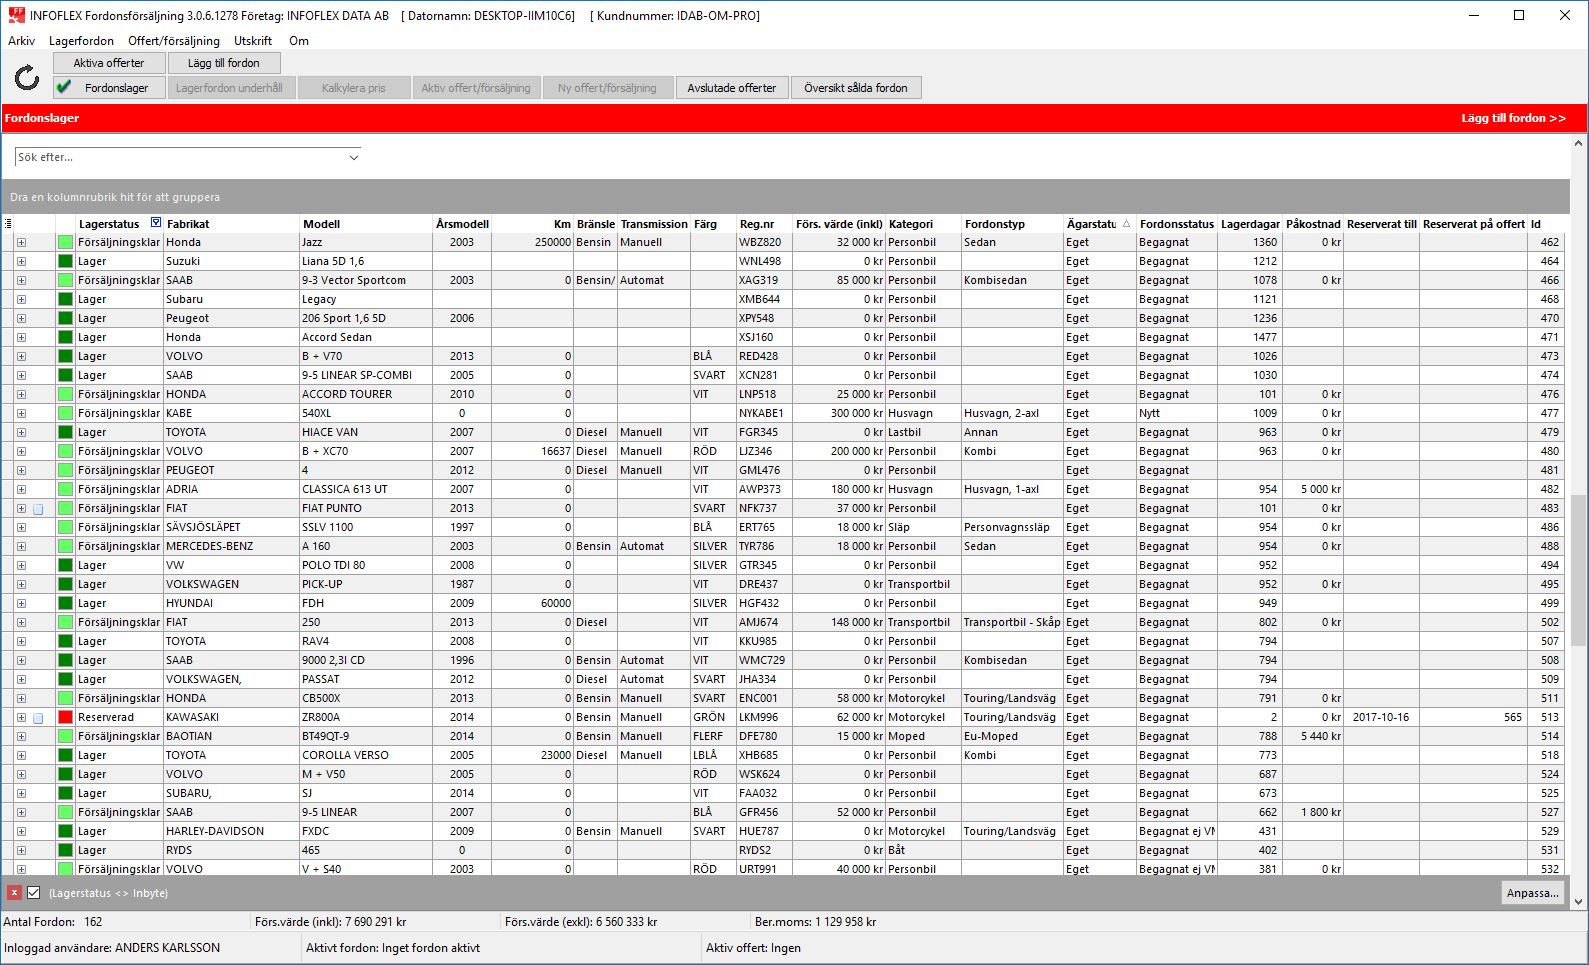Click the Lägg till fordon toolbar button

[x=223, y=63]
